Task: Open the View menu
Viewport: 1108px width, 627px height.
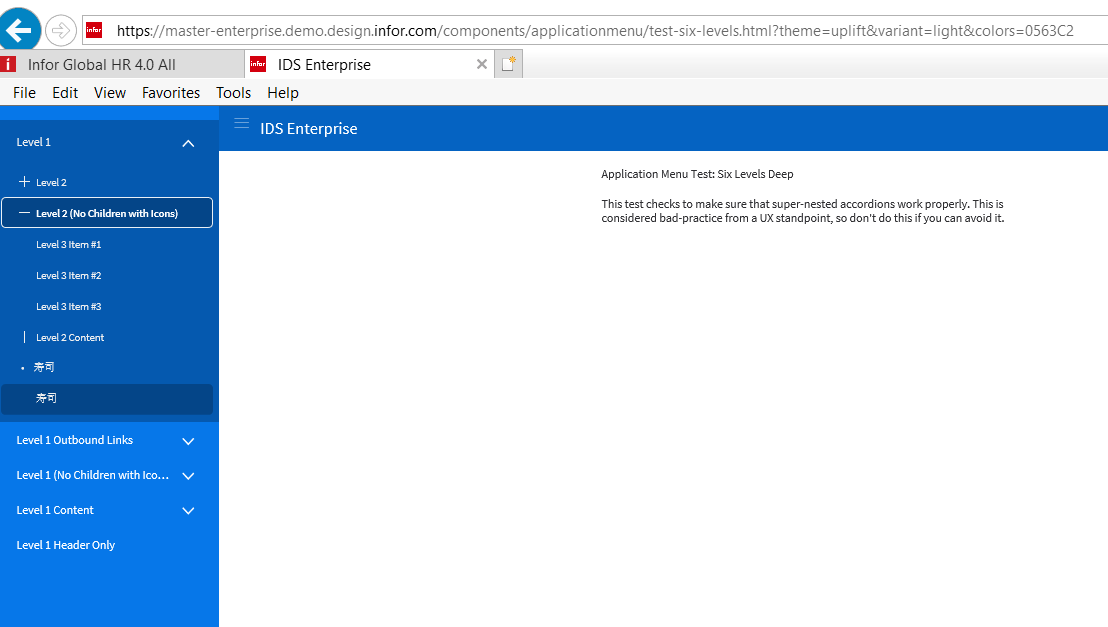Action: click(110, 93)
